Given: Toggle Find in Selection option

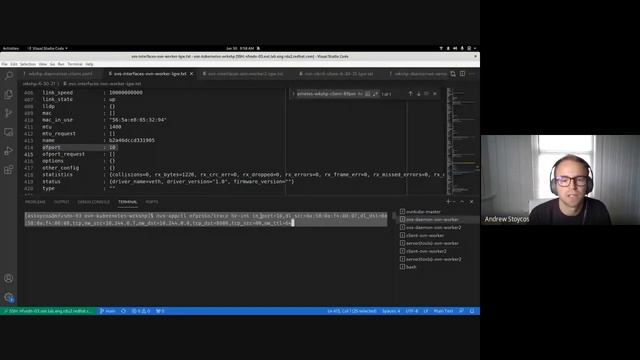Looking at the screenshot, I should 427,94.
